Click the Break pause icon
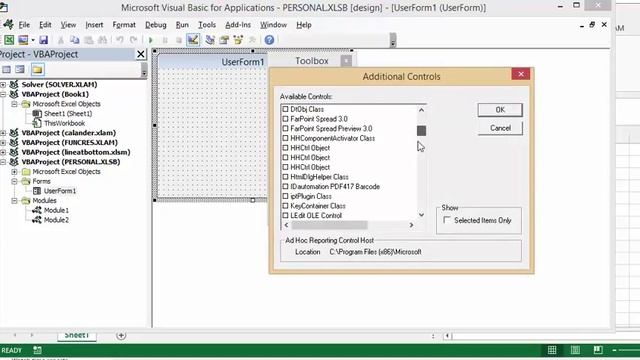 (x=165, y=40)
